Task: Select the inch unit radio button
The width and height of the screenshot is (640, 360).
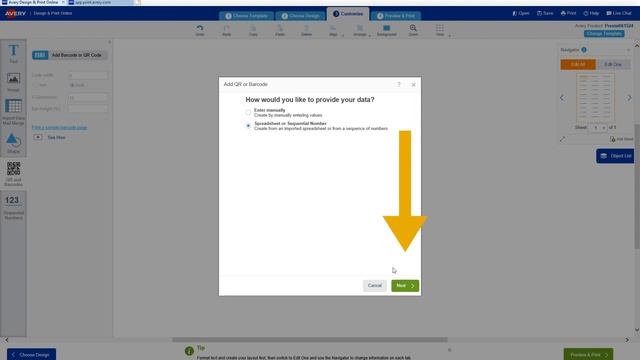Action: click(72, 85)
